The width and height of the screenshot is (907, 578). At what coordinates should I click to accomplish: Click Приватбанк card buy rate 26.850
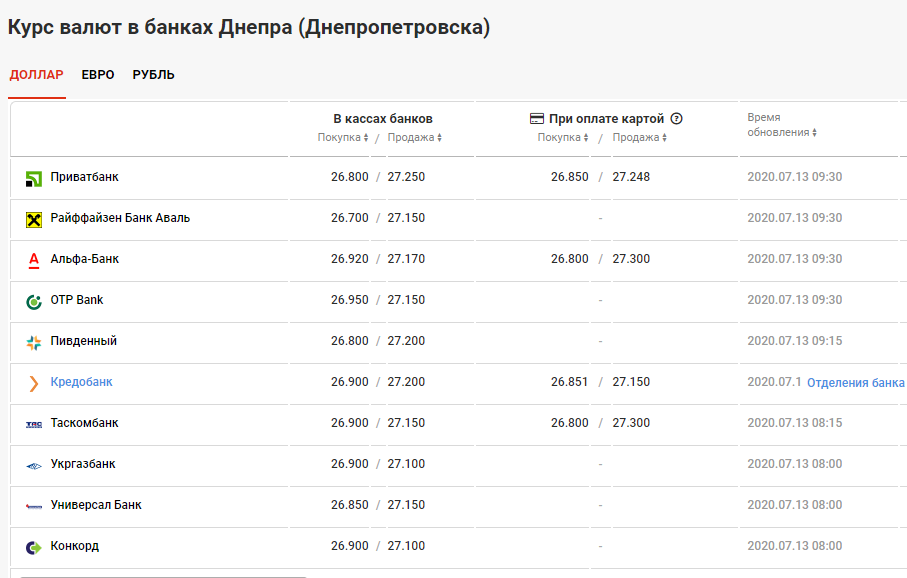[x=570, y=177]
